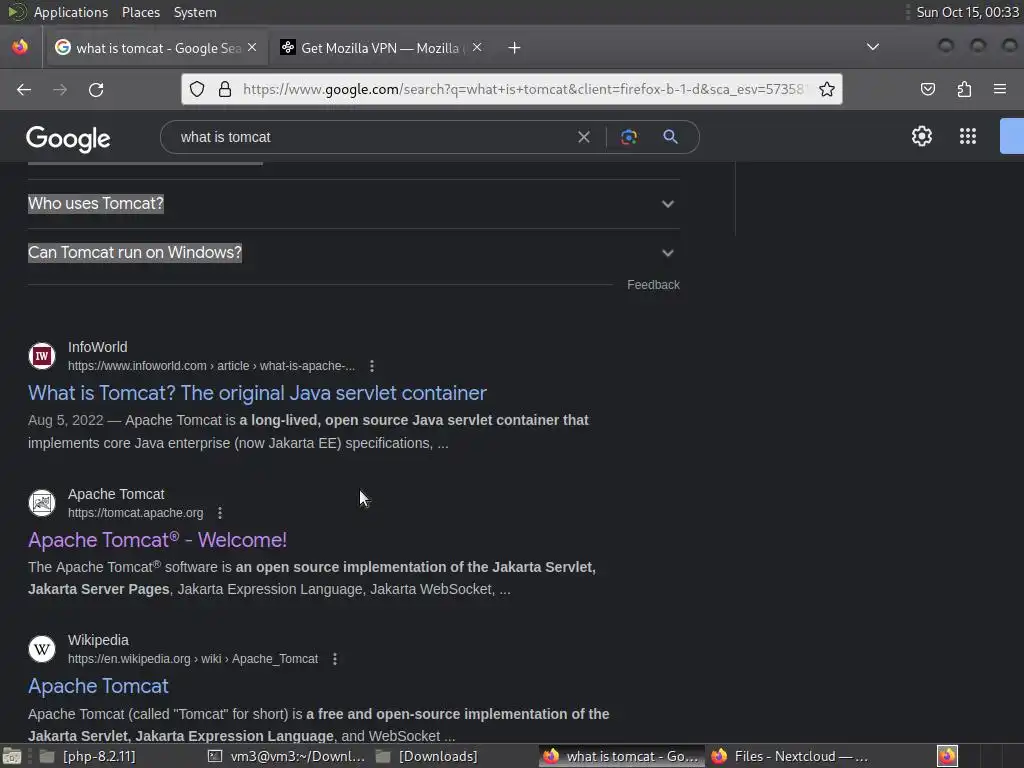The width and height of the screenshot is (1024, 768).
Task: Click the show desktop icon in taskbar
Action: (12, 757)
